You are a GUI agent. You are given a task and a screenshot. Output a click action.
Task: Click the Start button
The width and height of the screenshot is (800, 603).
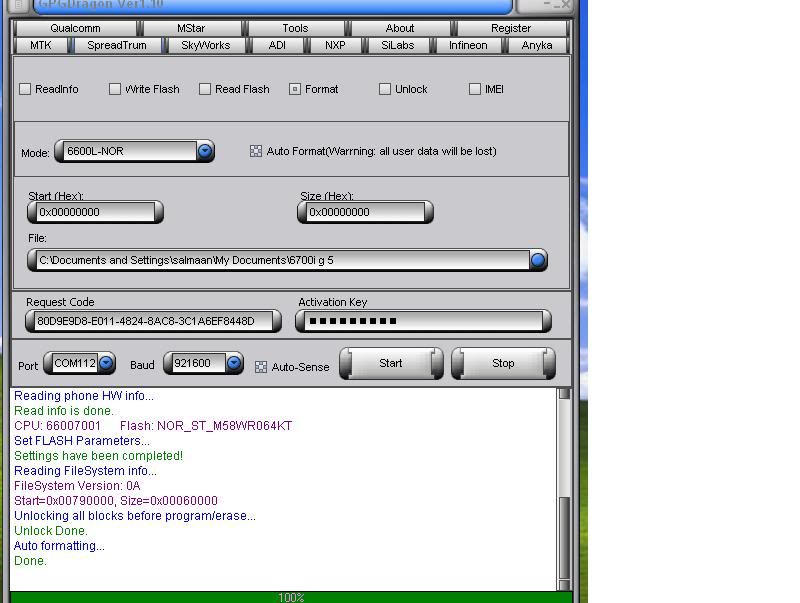point(391,363)
